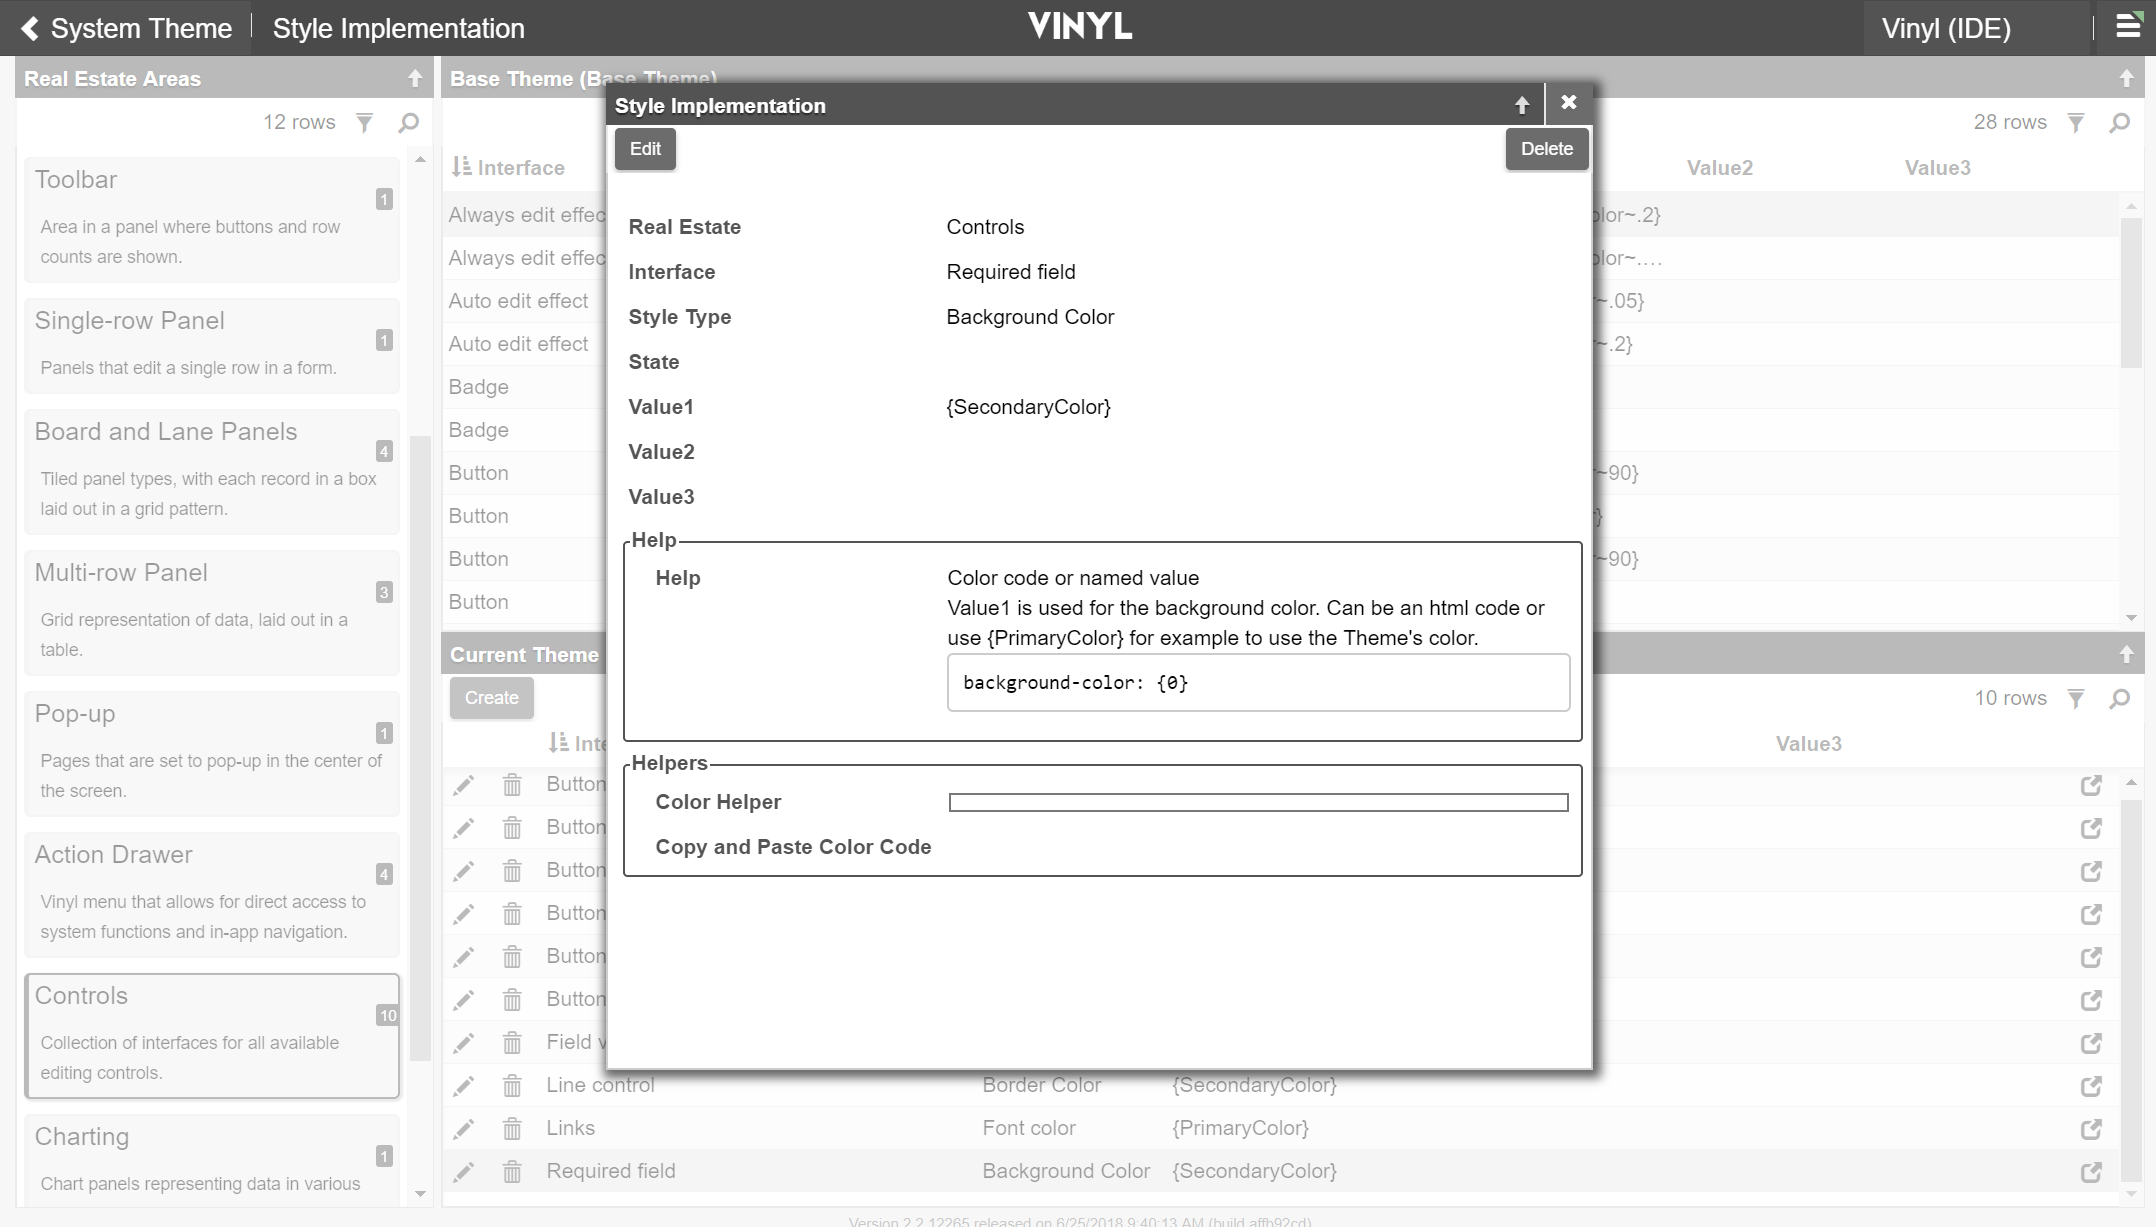Image resolution: width=2156 pixels, height=1227 pixels.
Task: Click the Edit button in Style Implementation dialog
Action: (646, 148)
